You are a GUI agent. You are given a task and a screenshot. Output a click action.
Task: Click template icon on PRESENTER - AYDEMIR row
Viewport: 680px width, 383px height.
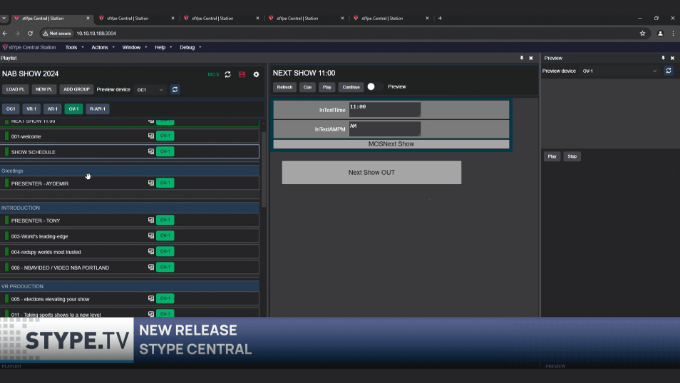pos(150,183)
